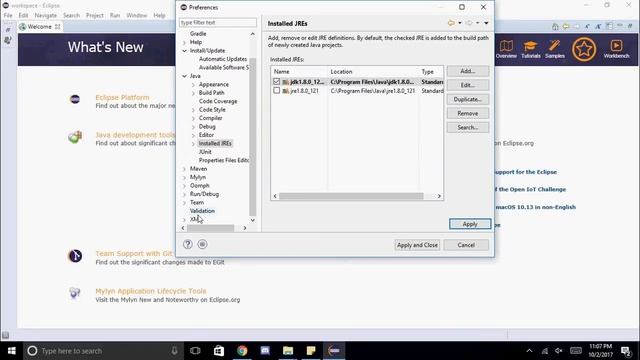Viewport: 640px width, 360px height.
Task: Collapse the Install/Update tree node
Action: click(184, 51)
